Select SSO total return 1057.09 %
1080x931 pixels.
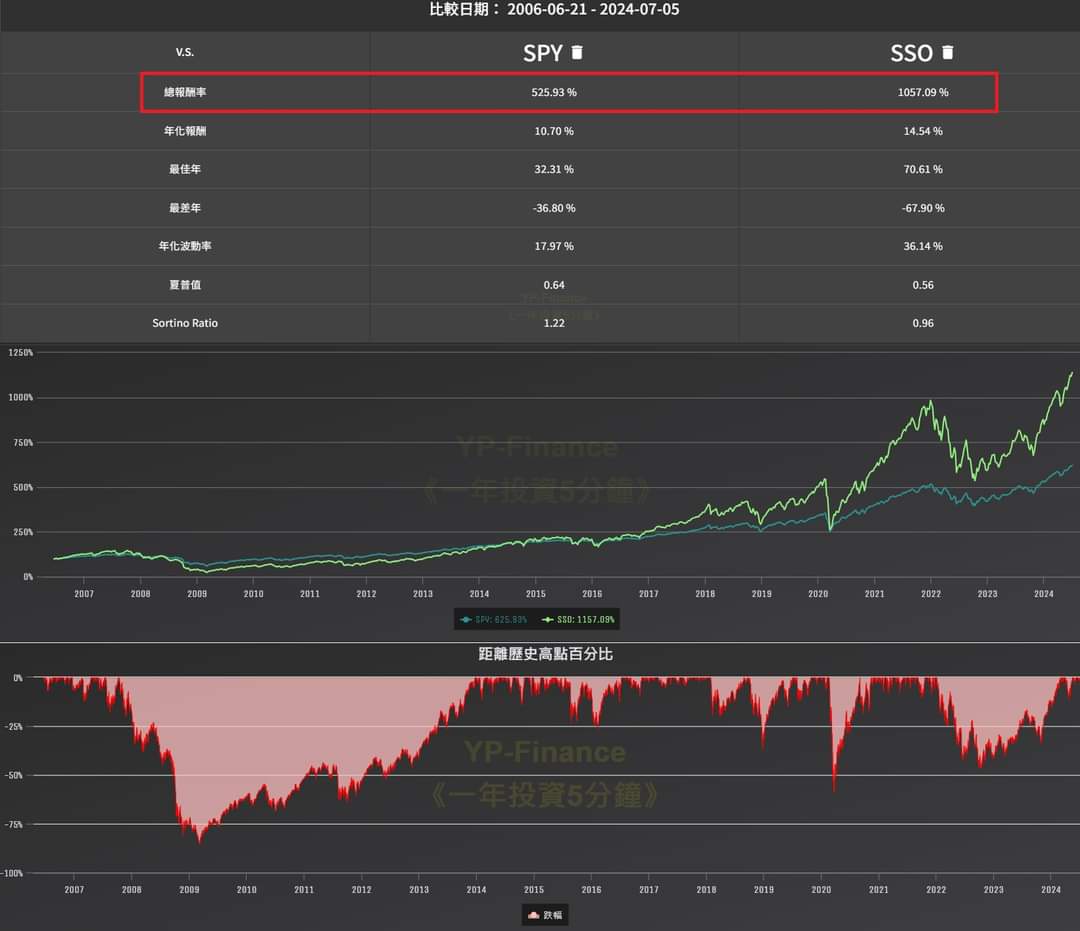coord(923,92)
